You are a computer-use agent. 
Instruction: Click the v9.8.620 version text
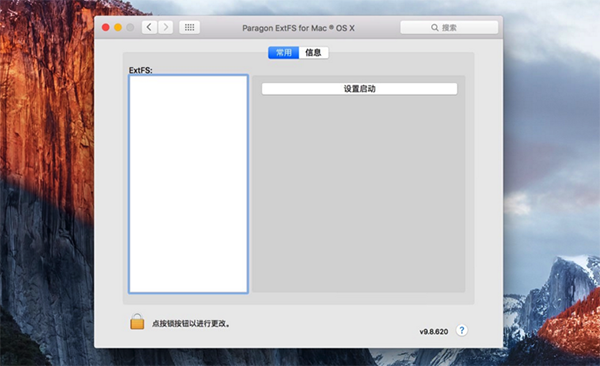pyautogui.click(x=434, y=332)
